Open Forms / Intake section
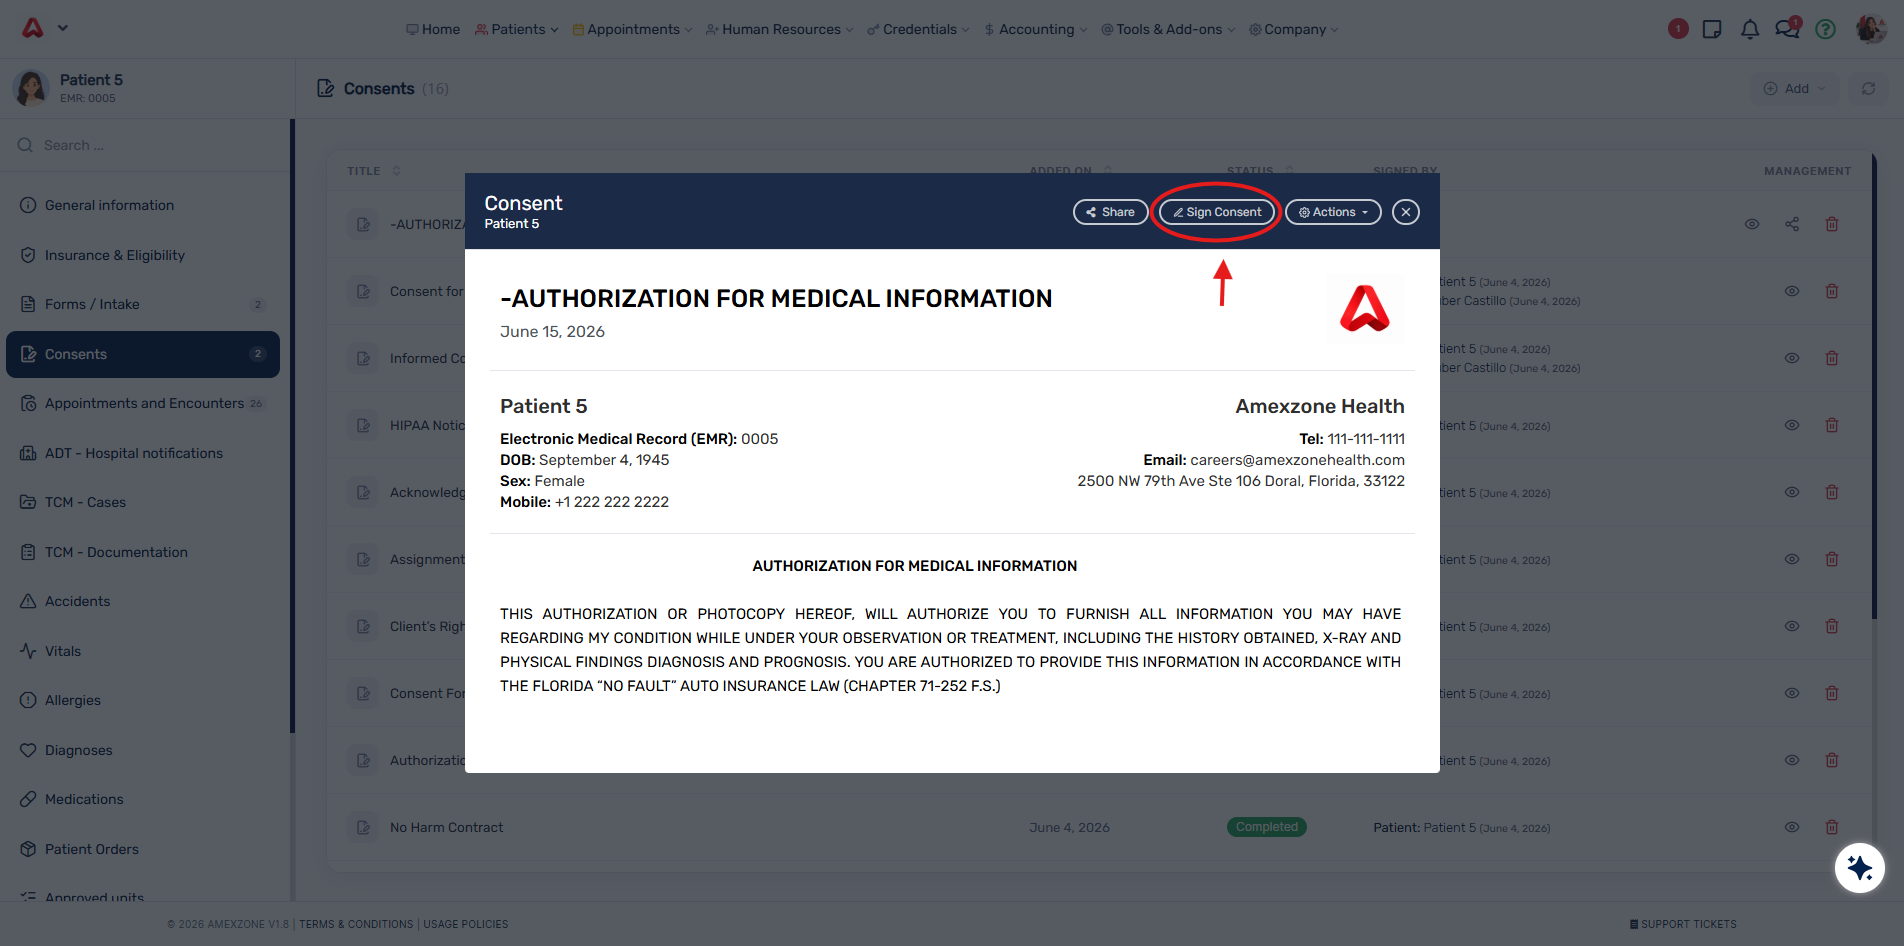Image resolution: width=1904 pixels, height=946 pixels. tap(143, 304)
